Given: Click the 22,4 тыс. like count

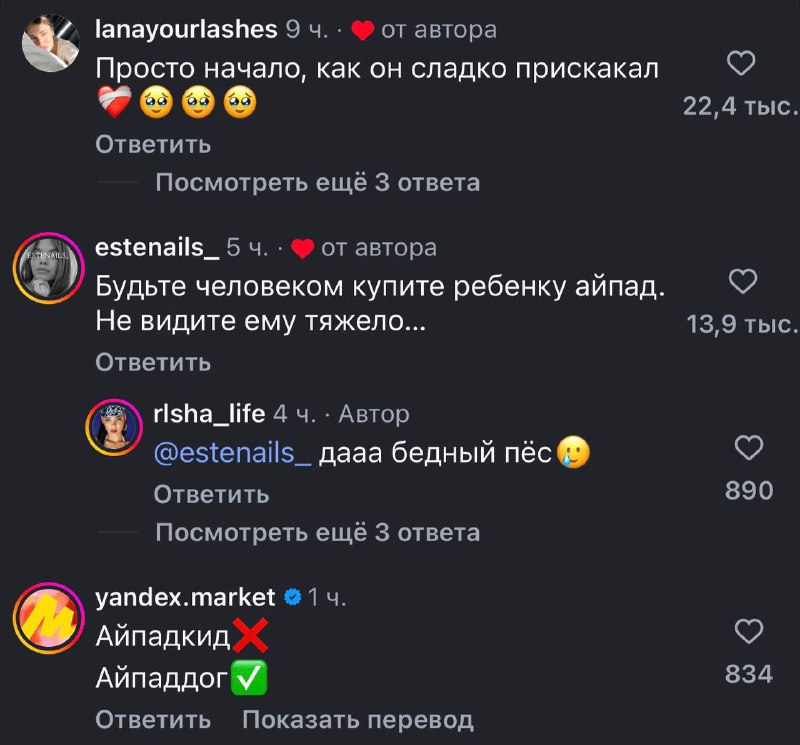Looking at the screenshot, I should (x=738, y=105).
